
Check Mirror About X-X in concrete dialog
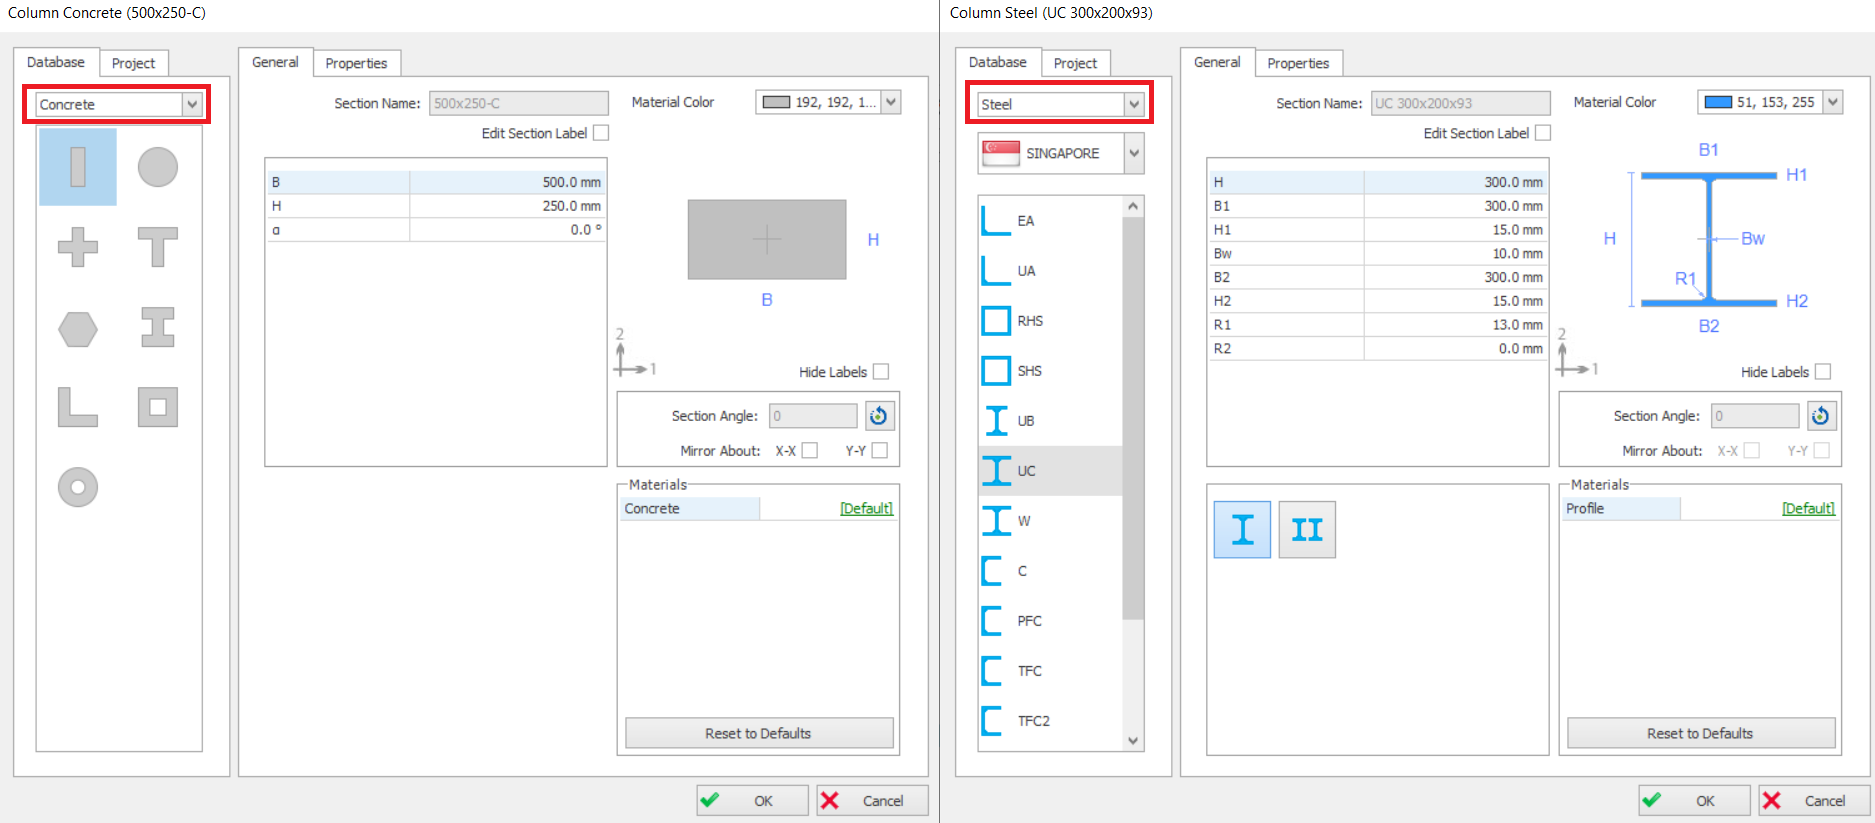(x=810, y=451)
